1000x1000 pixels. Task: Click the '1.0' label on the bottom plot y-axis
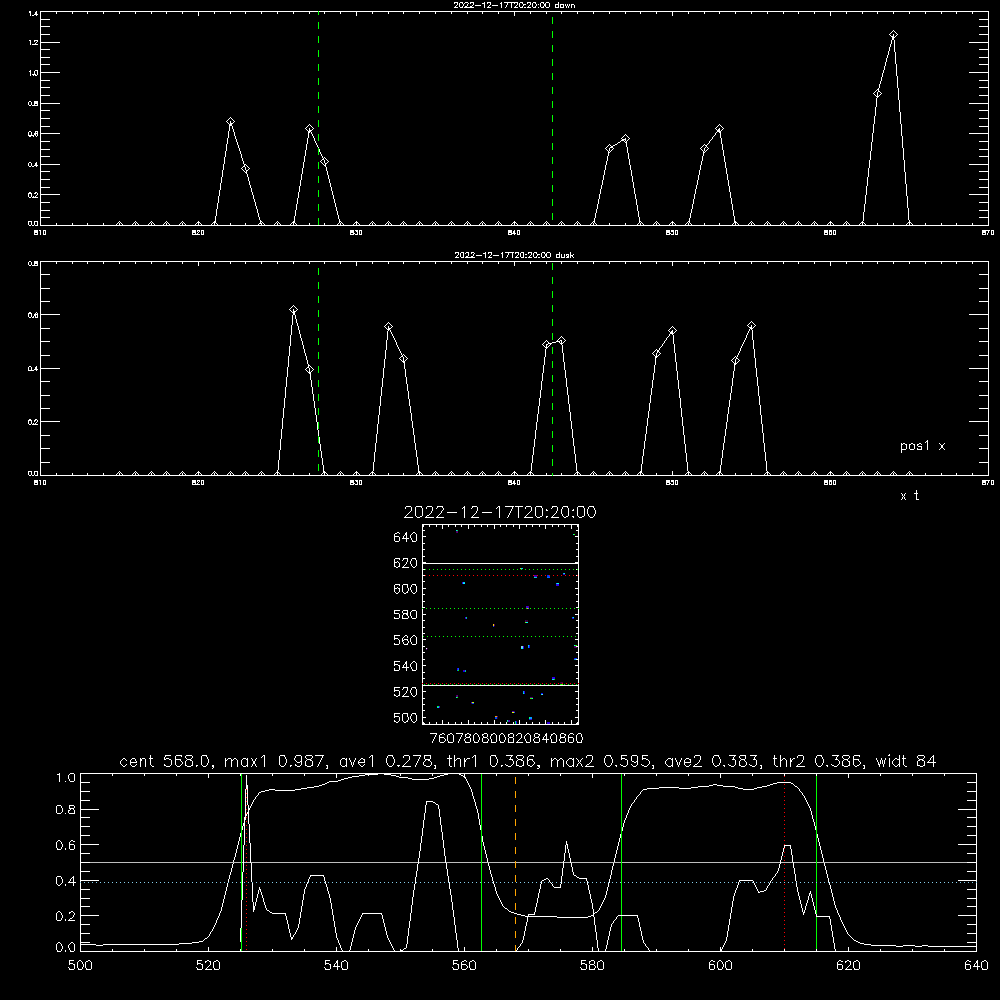66,778
